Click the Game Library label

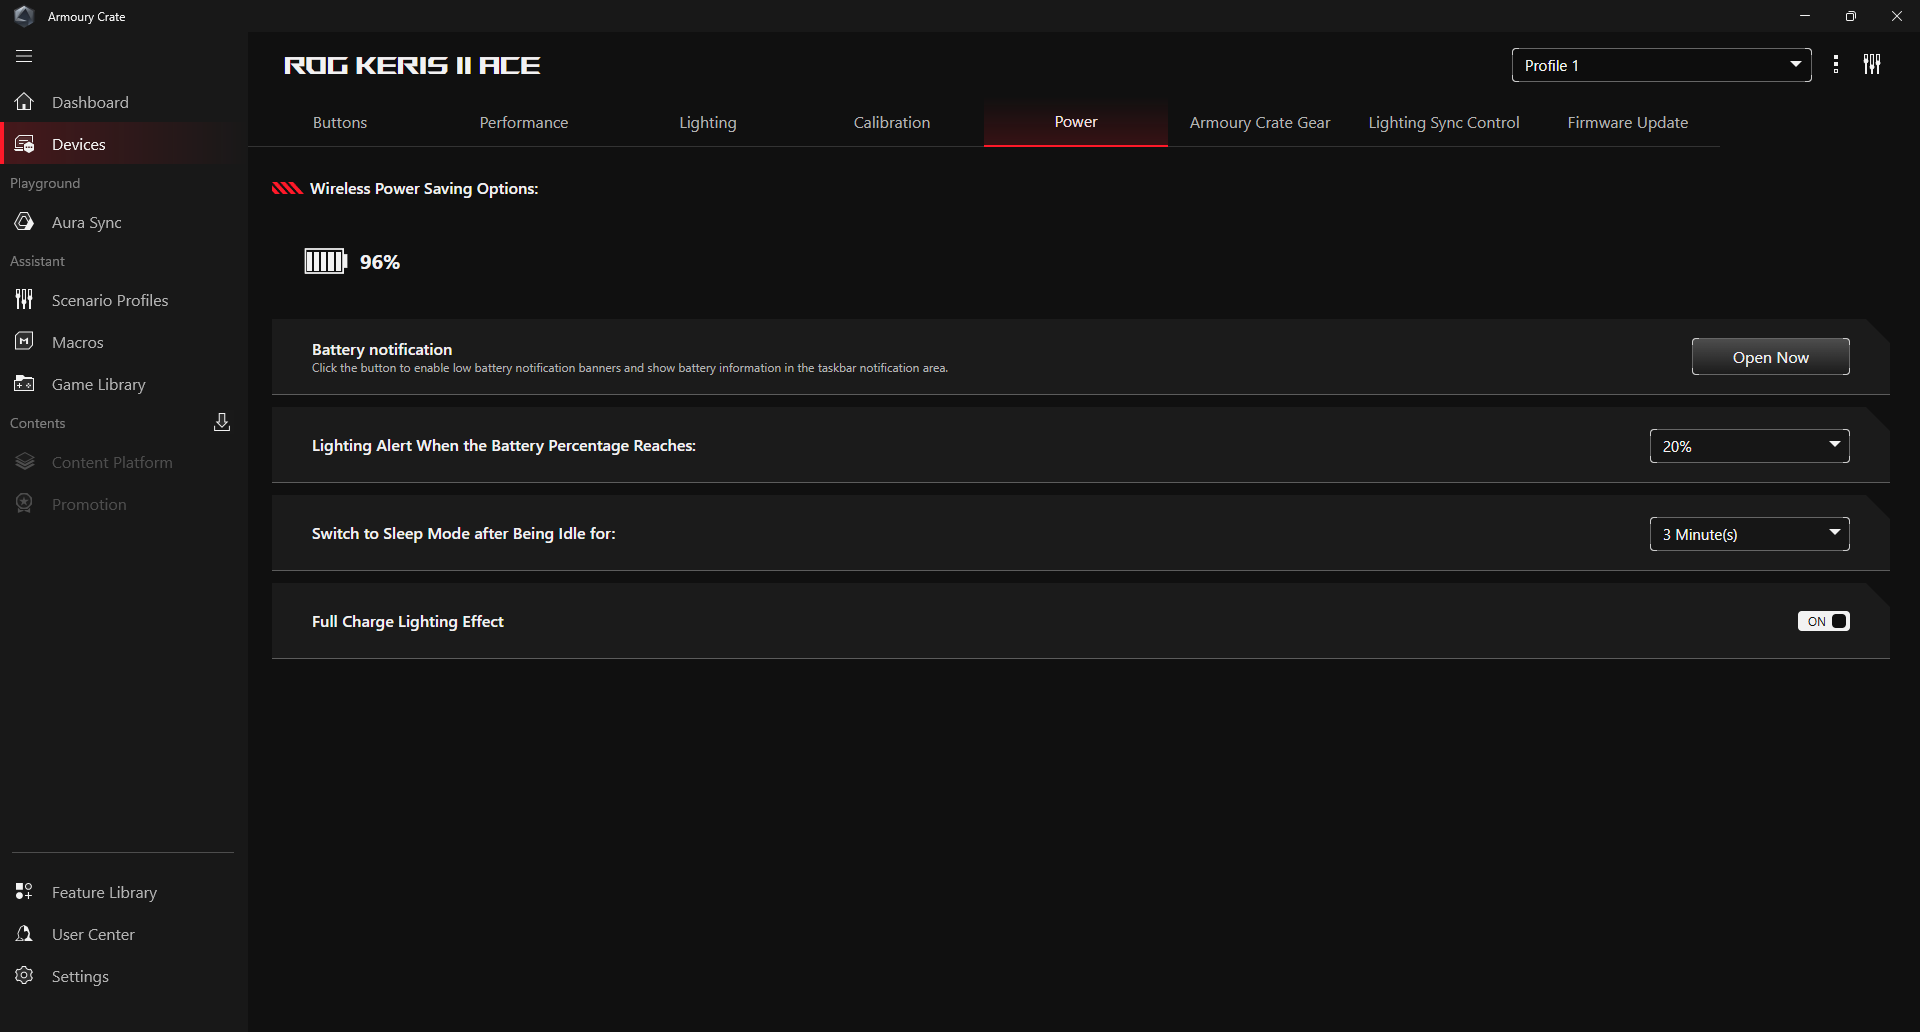pos(98,384)
